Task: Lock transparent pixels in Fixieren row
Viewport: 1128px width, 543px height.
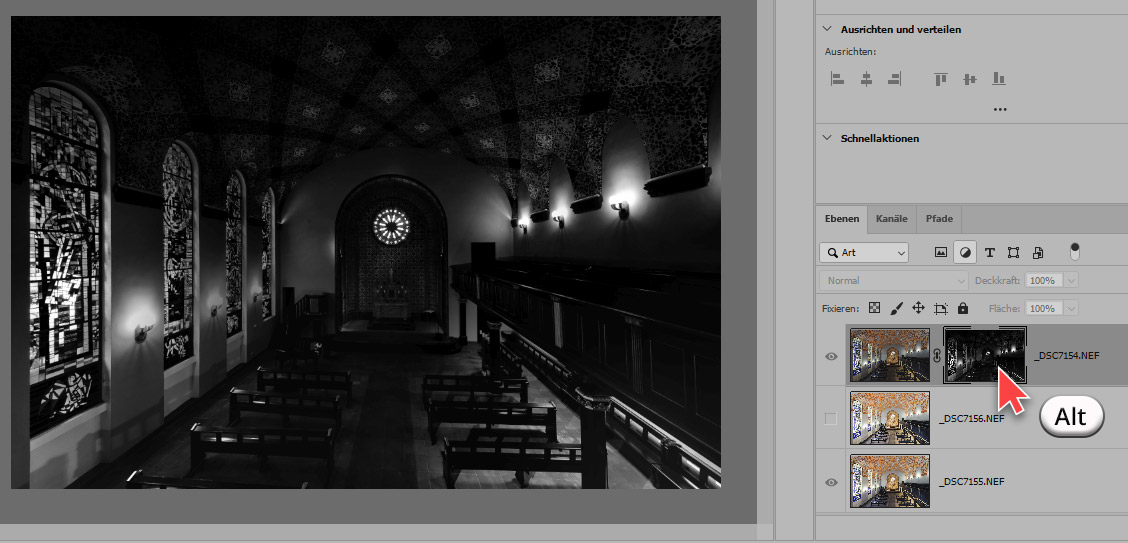Action: pos(874,308)
